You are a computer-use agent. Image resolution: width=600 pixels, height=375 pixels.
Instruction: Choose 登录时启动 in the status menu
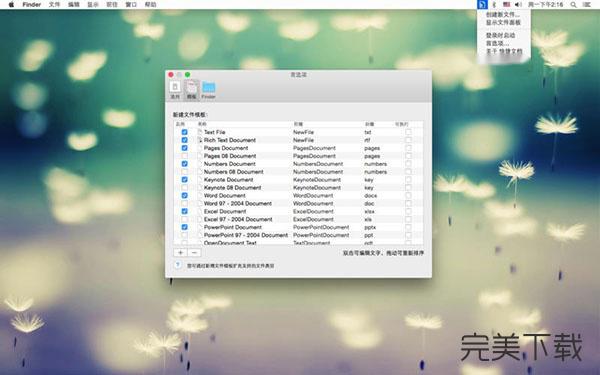(x=501, y=35)
